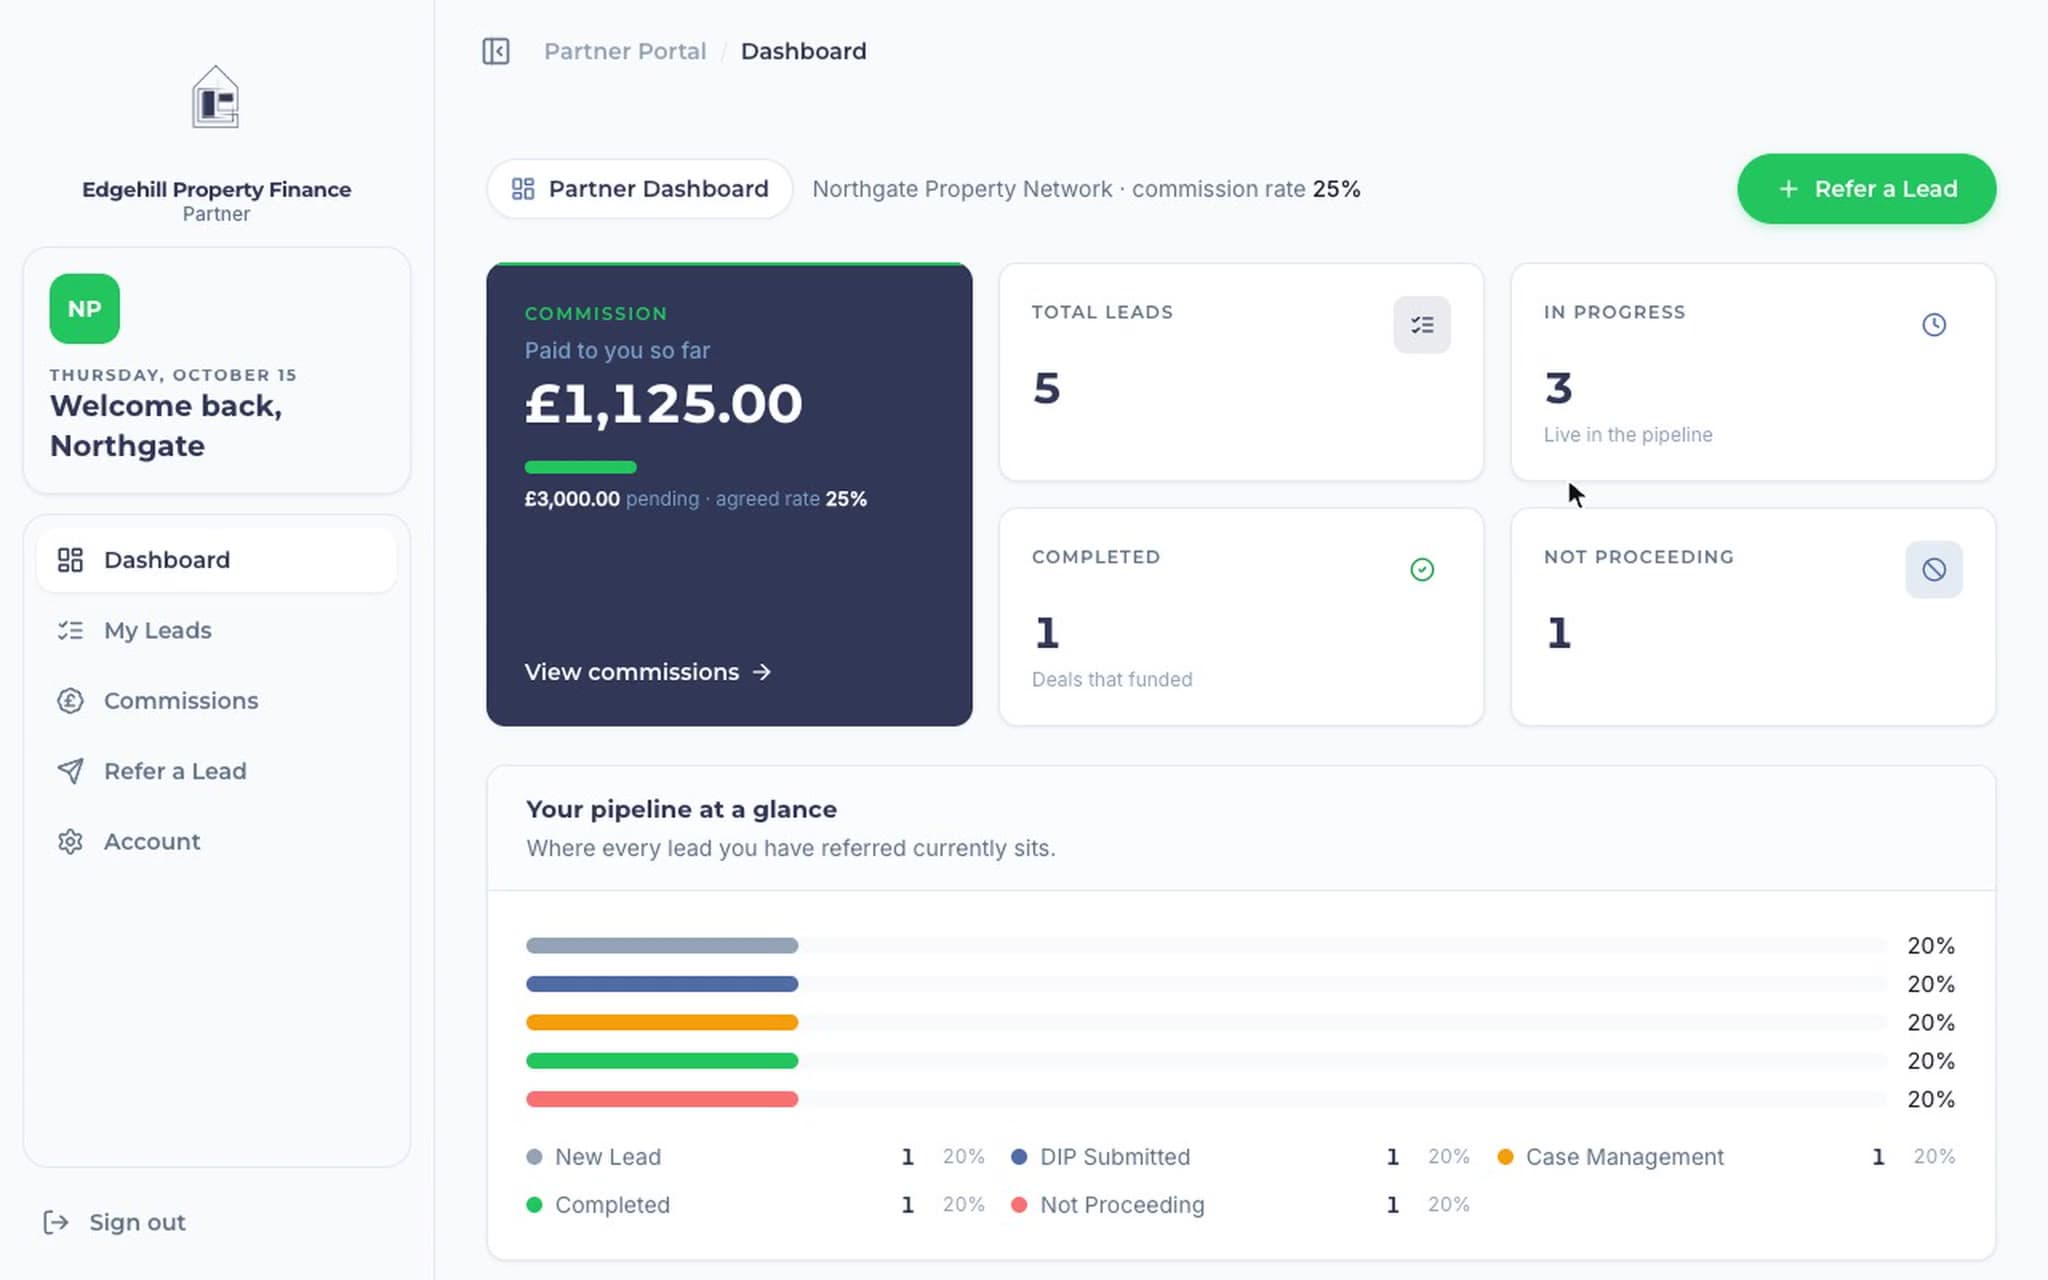
Task: Click the green Completed legend dot
Action: tap(534, 1205)
